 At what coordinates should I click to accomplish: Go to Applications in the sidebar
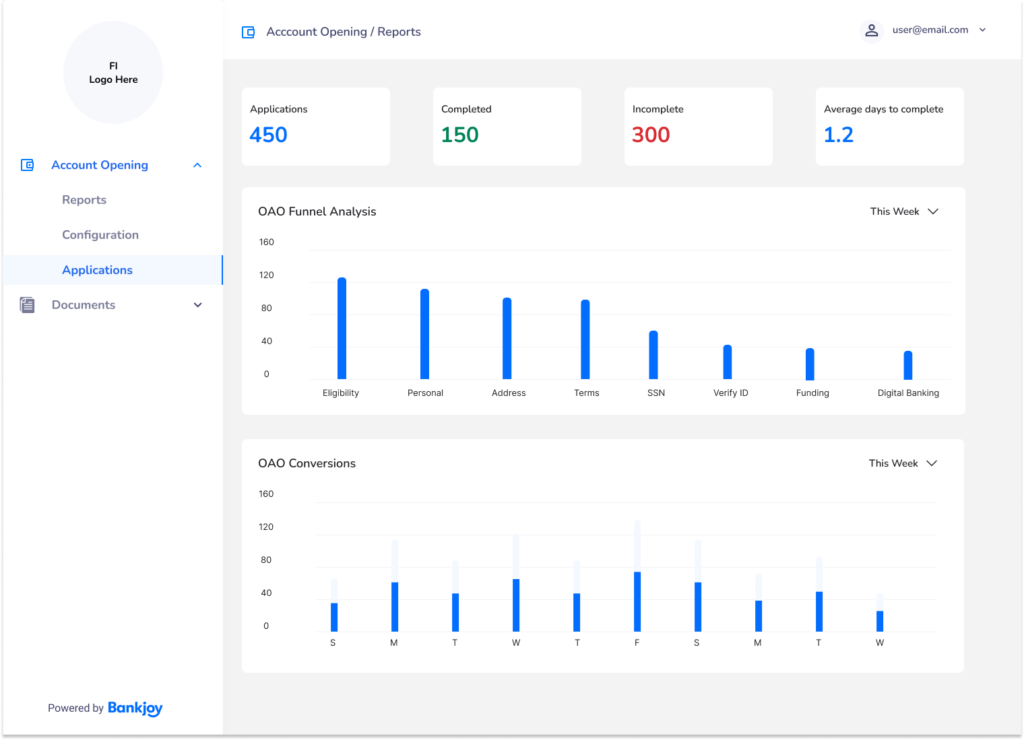[97, 270]
